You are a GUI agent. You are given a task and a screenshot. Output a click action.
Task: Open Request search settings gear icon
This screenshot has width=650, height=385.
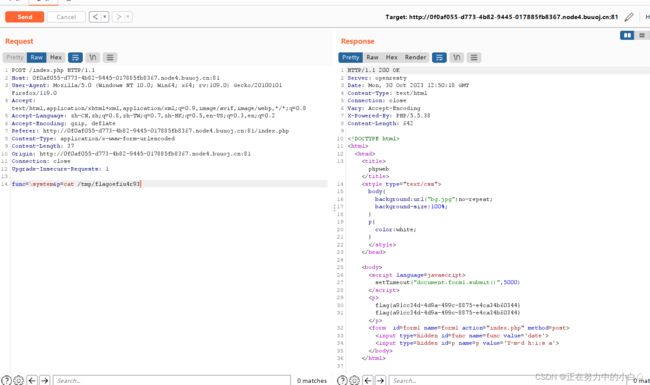[19, 380]
